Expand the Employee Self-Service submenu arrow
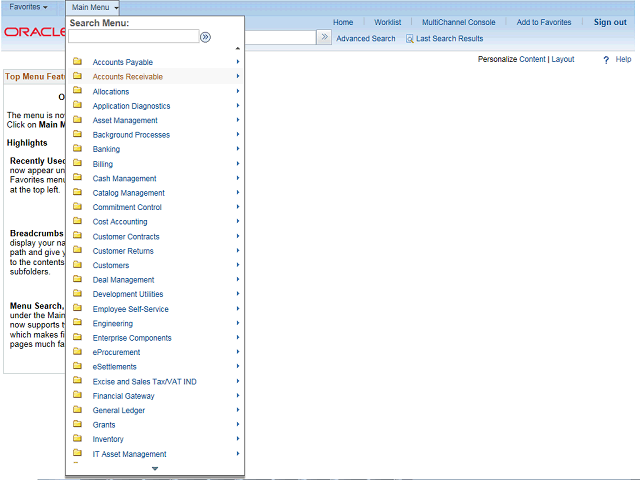The width and height of the screenshot is (640, 480). point(238,309)
